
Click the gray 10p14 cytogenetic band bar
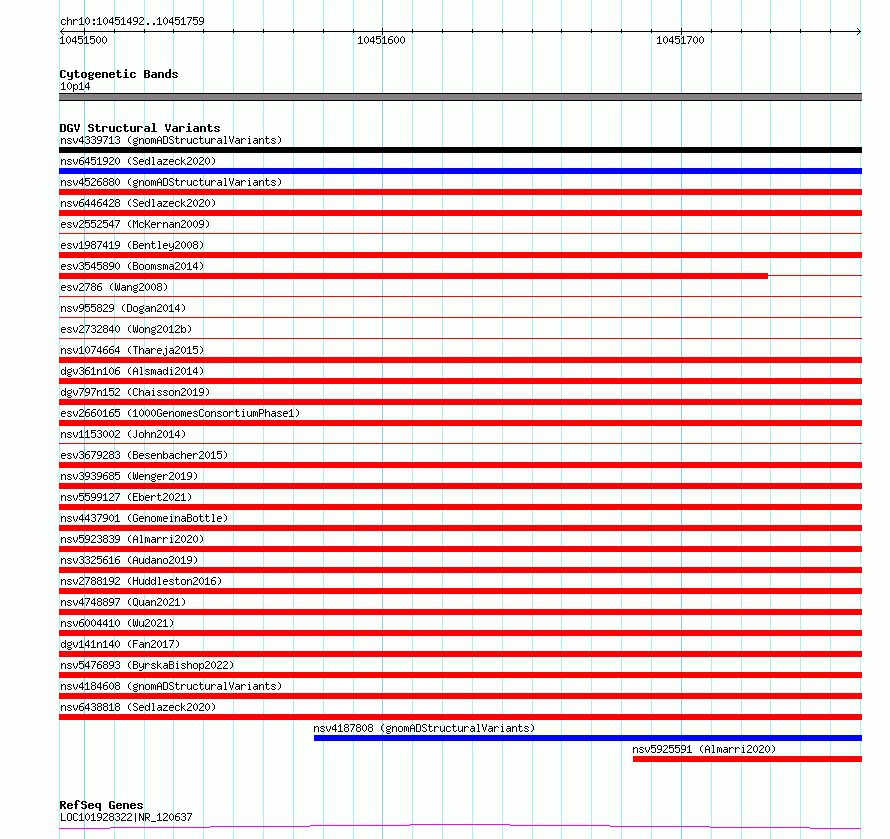pyautogui.click(x=460, y=97)
